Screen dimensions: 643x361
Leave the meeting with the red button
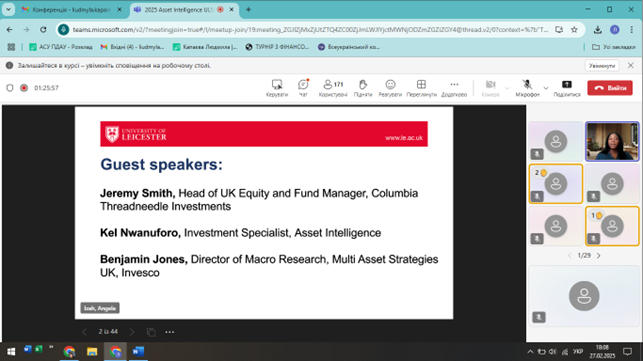pyautogui.click(x=610, y=88)
